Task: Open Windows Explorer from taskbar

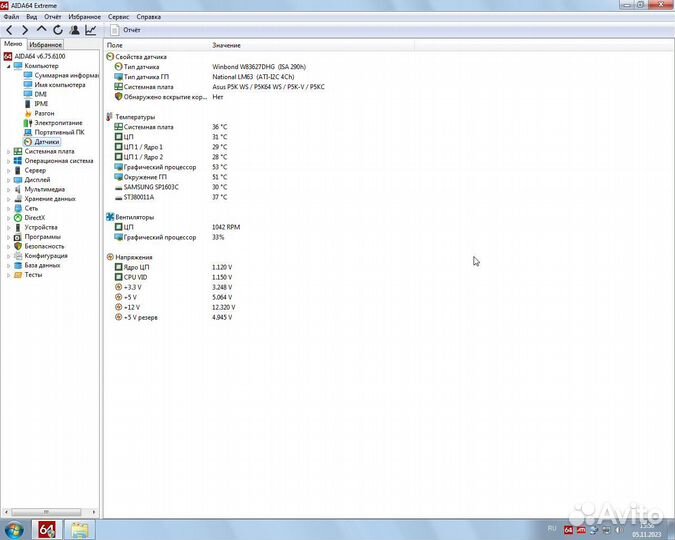Action: click(79, 530)
